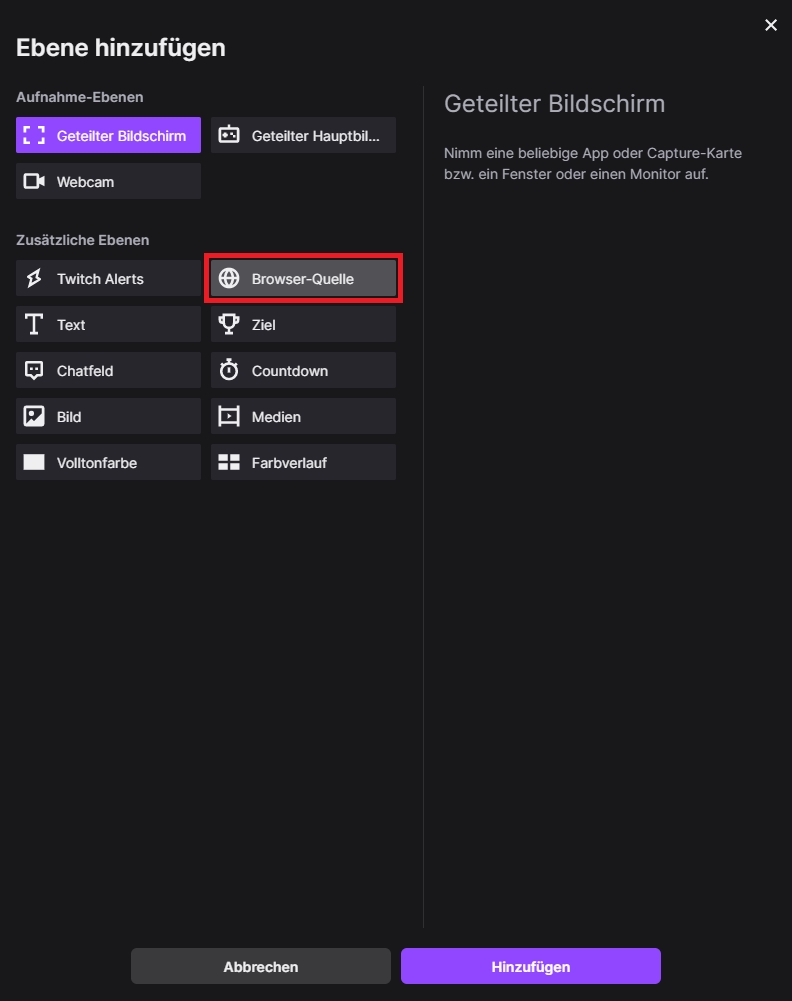Screen dimensions: 792x1001
Task: Select the Geteilter Bildschirm capture icon
Action: point(35,136)
